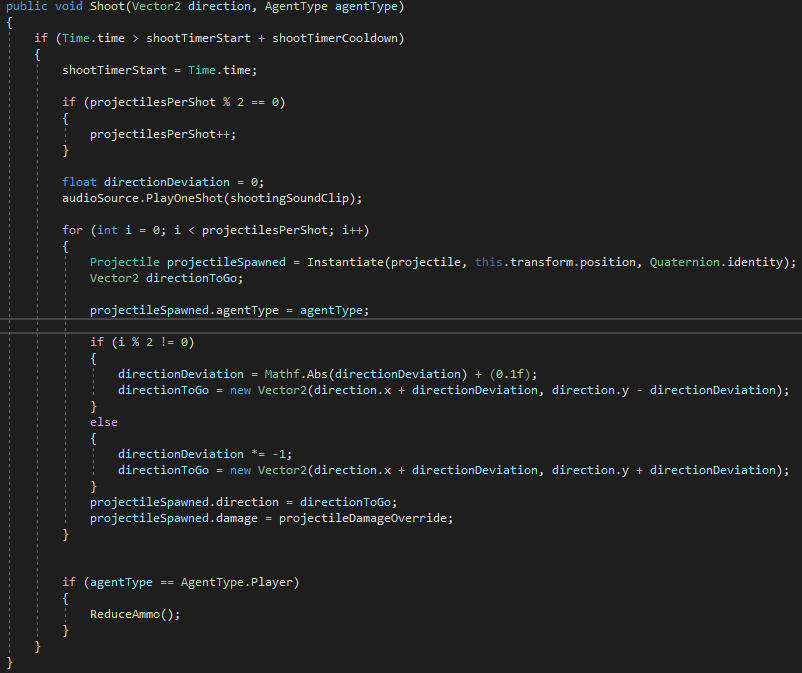The width and height of the screenshot is (802, 673).
Task: Click the 'if (i % 2 != 0)' condition
Action: [x=142, y=342]
